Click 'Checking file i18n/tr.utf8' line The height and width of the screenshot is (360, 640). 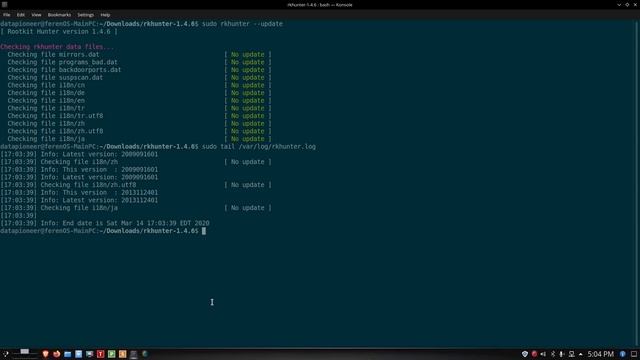55,116
